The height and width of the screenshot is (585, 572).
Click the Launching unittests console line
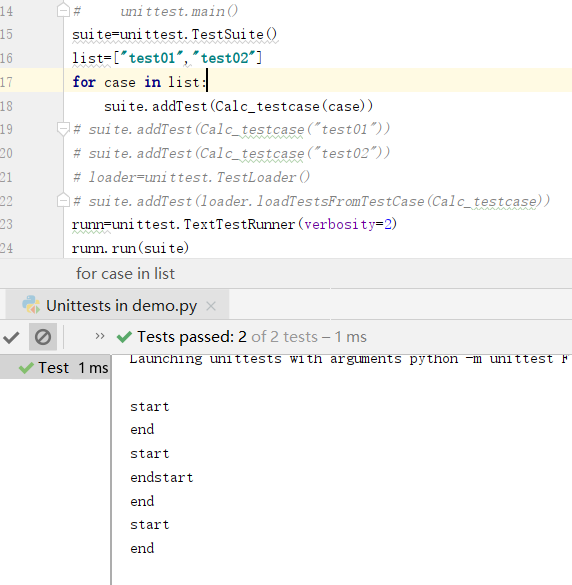pyautogui.click(x=349, y=359)
